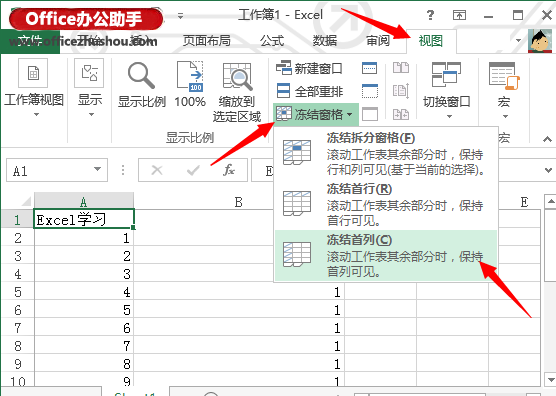Click vertical scrollbar up arrow
Screen dimensions: 556x396
(x=550, y=202)
